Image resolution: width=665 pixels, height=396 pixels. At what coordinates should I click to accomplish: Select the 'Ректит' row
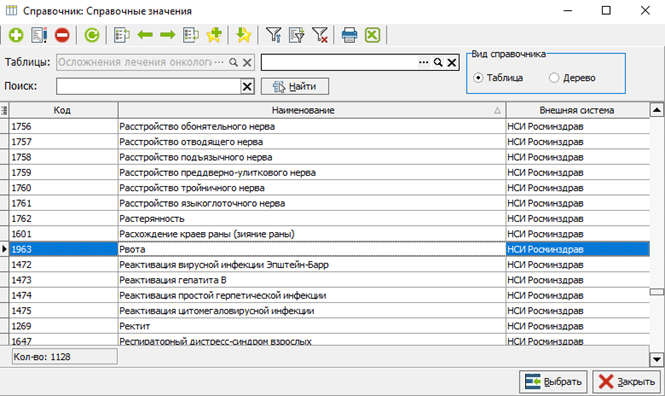point(312,326)
